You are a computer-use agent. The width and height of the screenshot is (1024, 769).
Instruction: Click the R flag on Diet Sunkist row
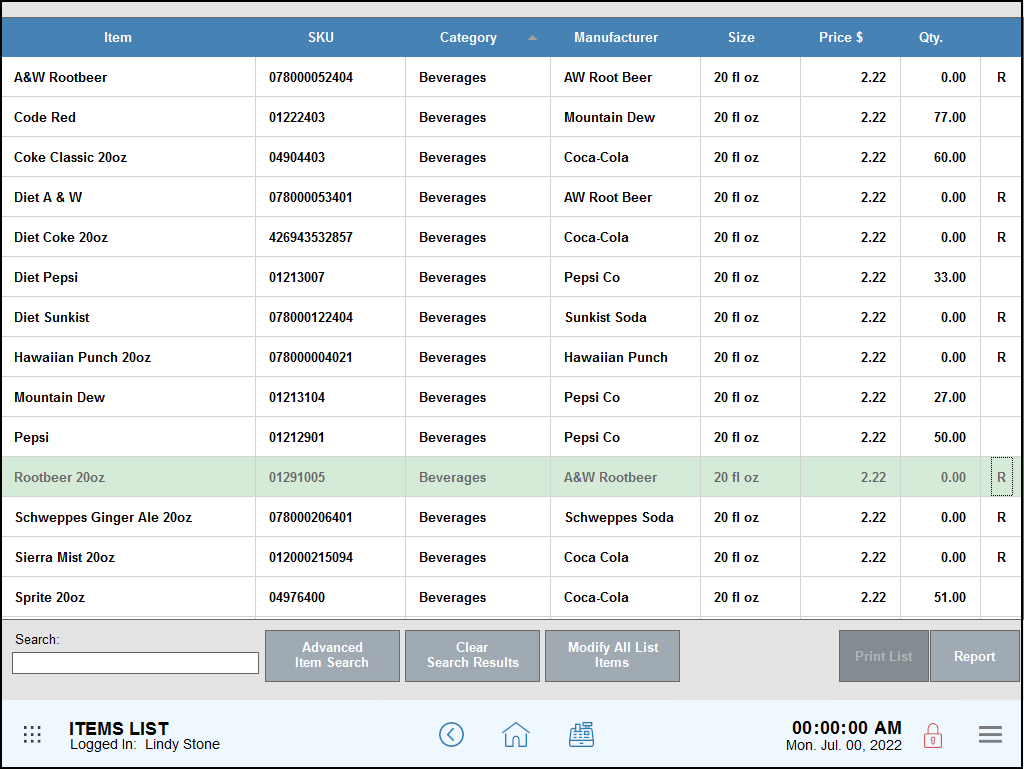coord(1001,317)
